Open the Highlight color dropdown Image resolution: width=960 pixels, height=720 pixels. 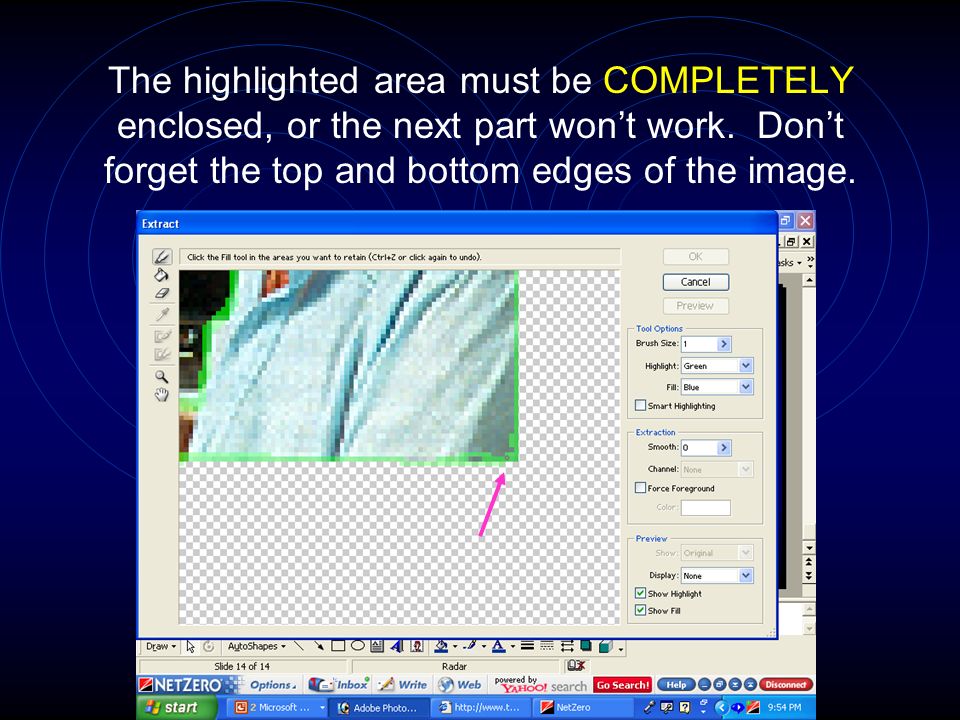[746, 366]
